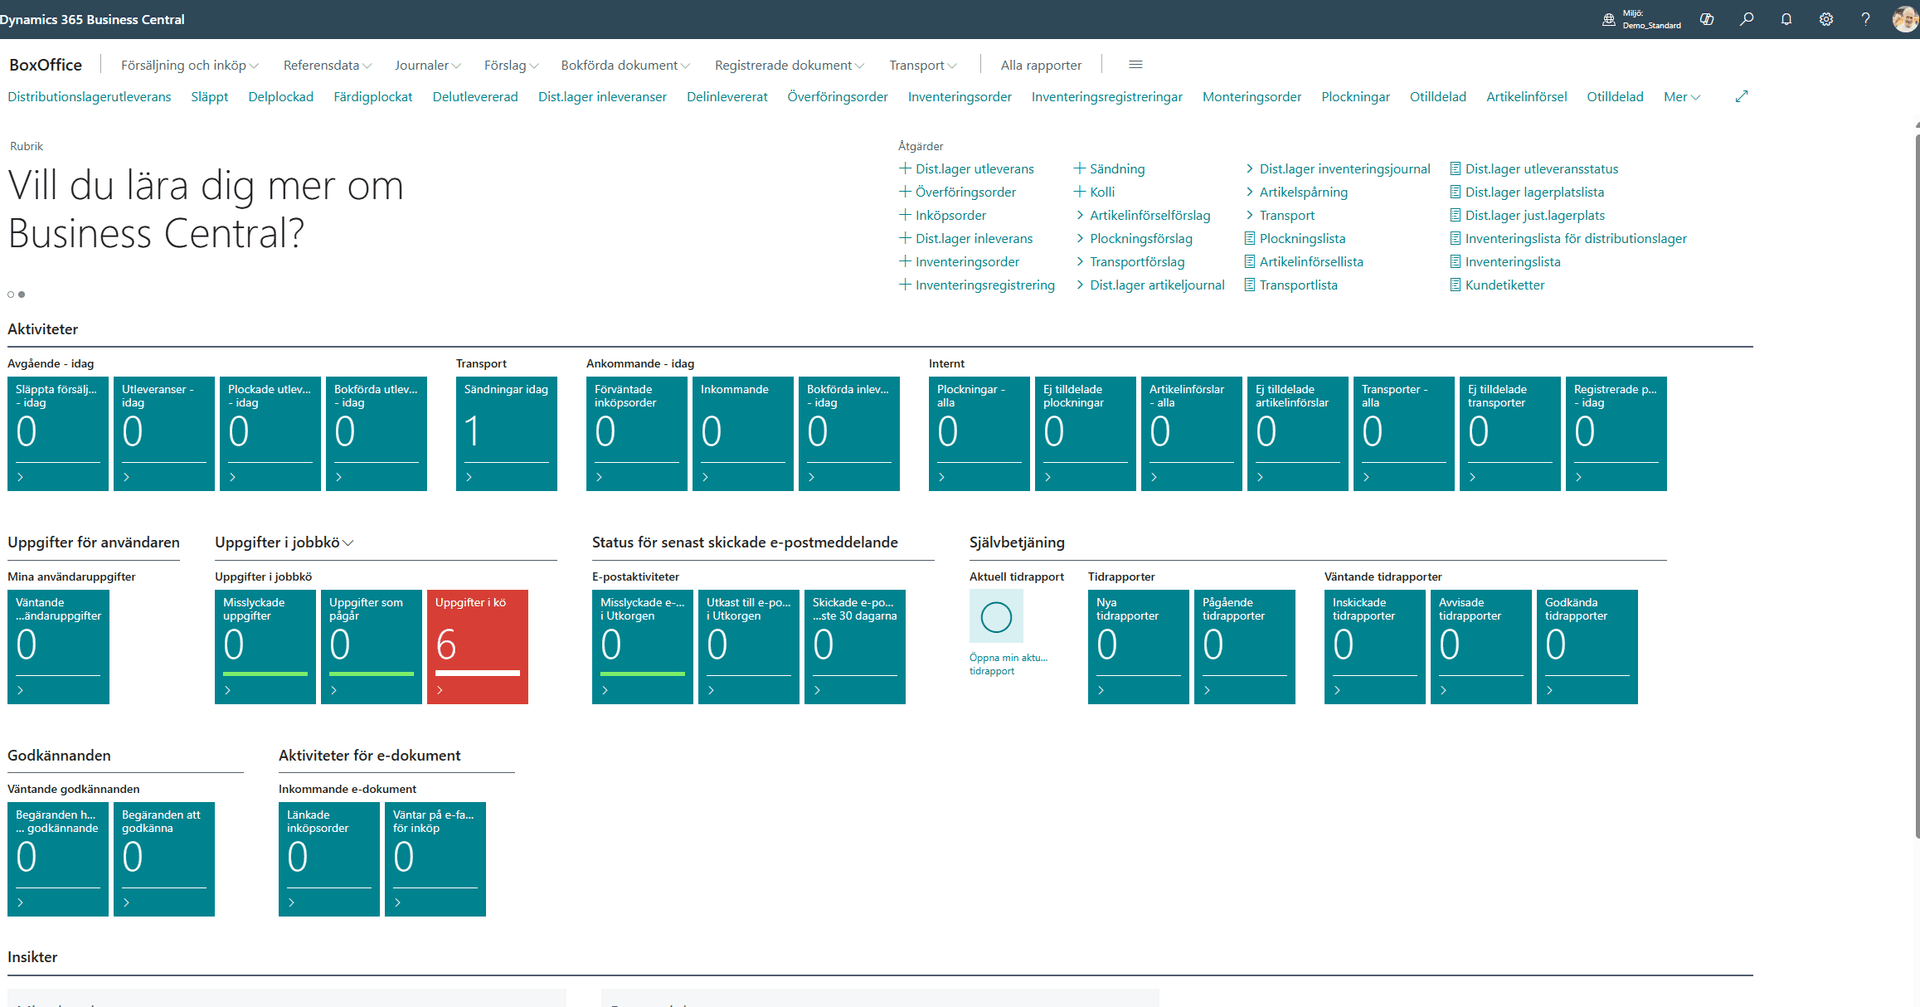The image size is (1920, 1007).
Task: Open the Länkade inköpsorder tile
Action: (x=329, y=859)
